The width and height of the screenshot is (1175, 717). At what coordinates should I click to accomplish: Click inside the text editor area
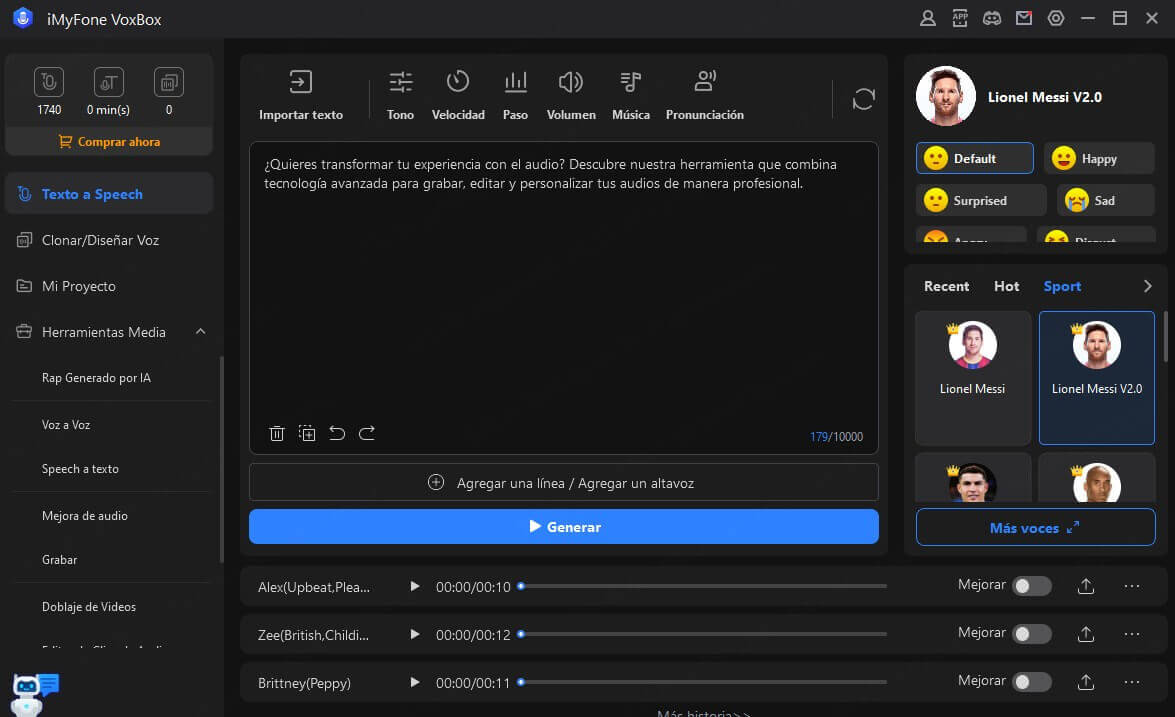pos(564,296)
